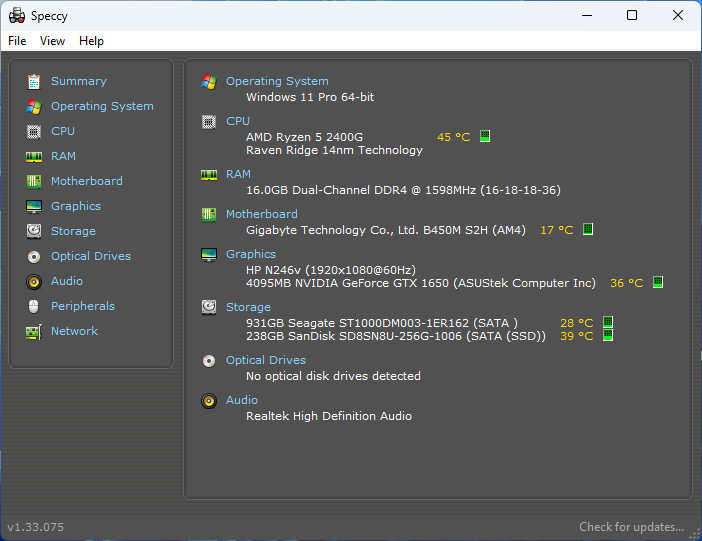Open the Operating System heading link
Screen dimensions: 702x541
click(x=277, y=81)
